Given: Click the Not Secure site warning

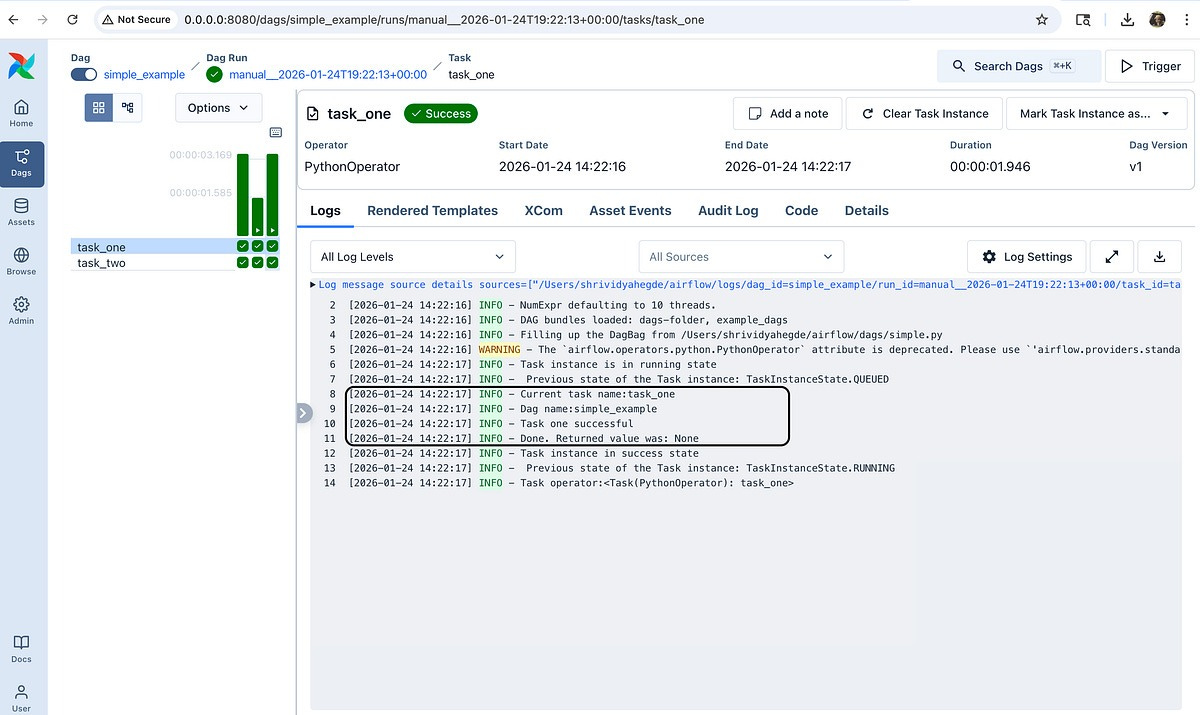Looking at the screenshot, I should tap(136, 19).
